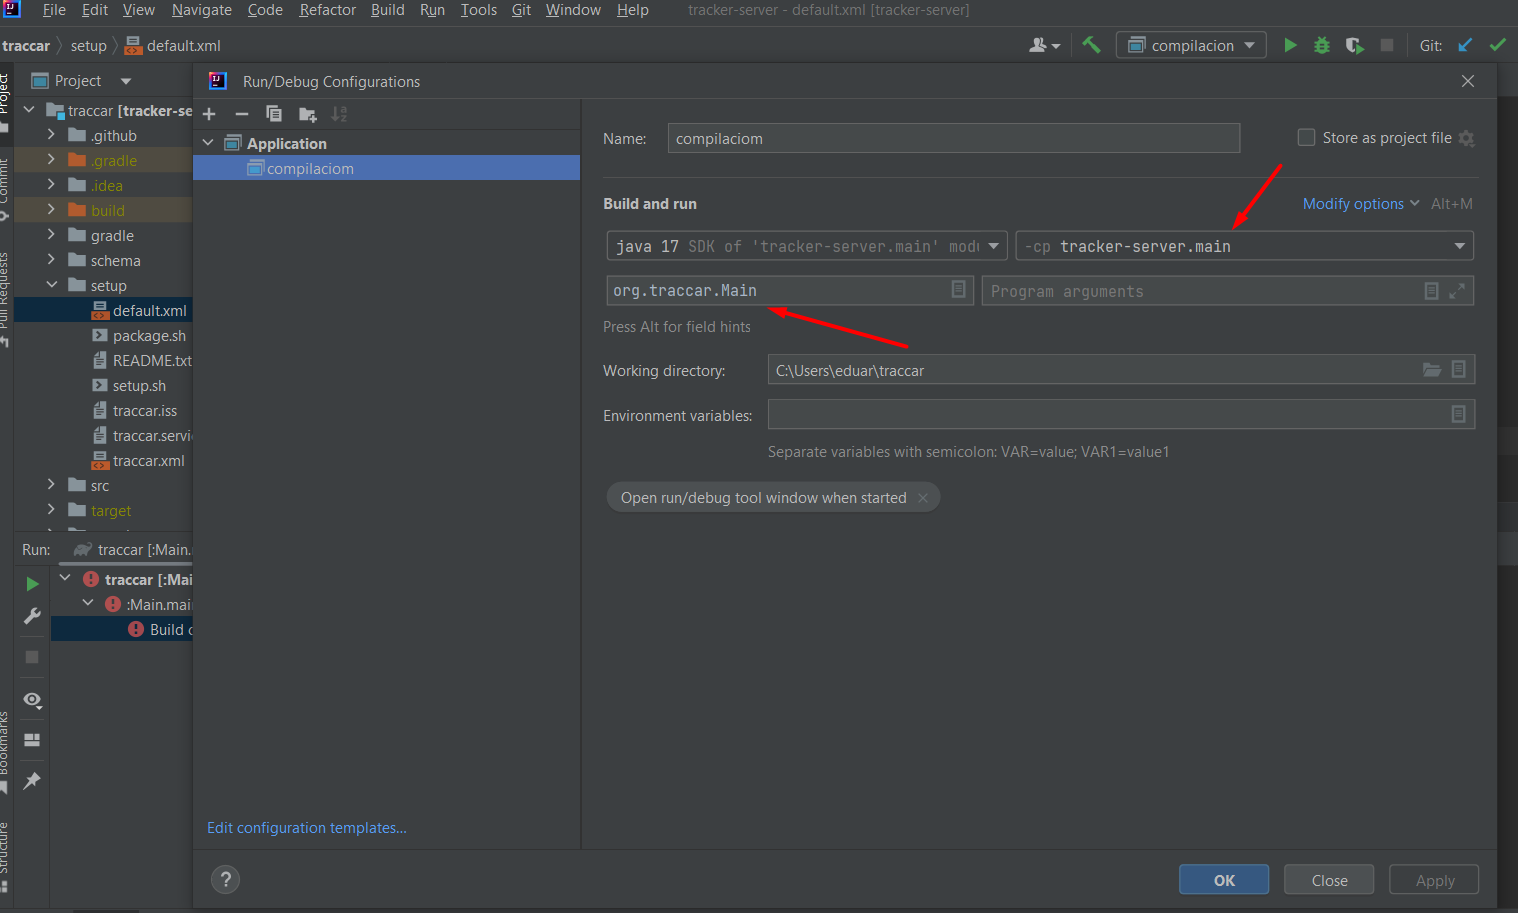
Task: Collapse the Application configuration group
Action: pyautogui.click(x=208, y=143)
